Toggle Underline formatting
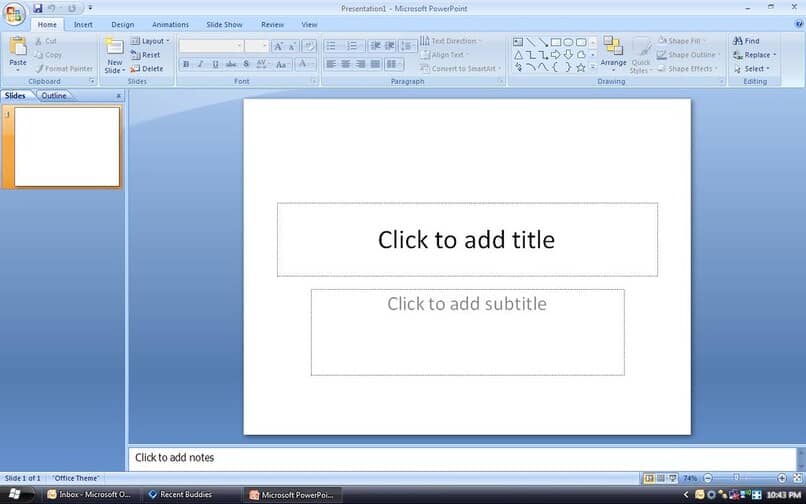This screenshot has height=504, width=806. tap(215, 65)
